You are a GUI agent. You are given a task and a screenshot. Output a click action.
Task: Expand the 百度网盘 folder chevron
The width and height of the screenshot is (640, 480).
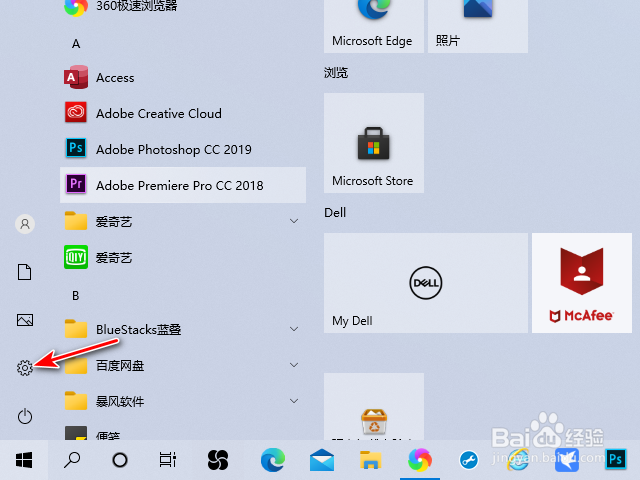click(x=294, y=365)
